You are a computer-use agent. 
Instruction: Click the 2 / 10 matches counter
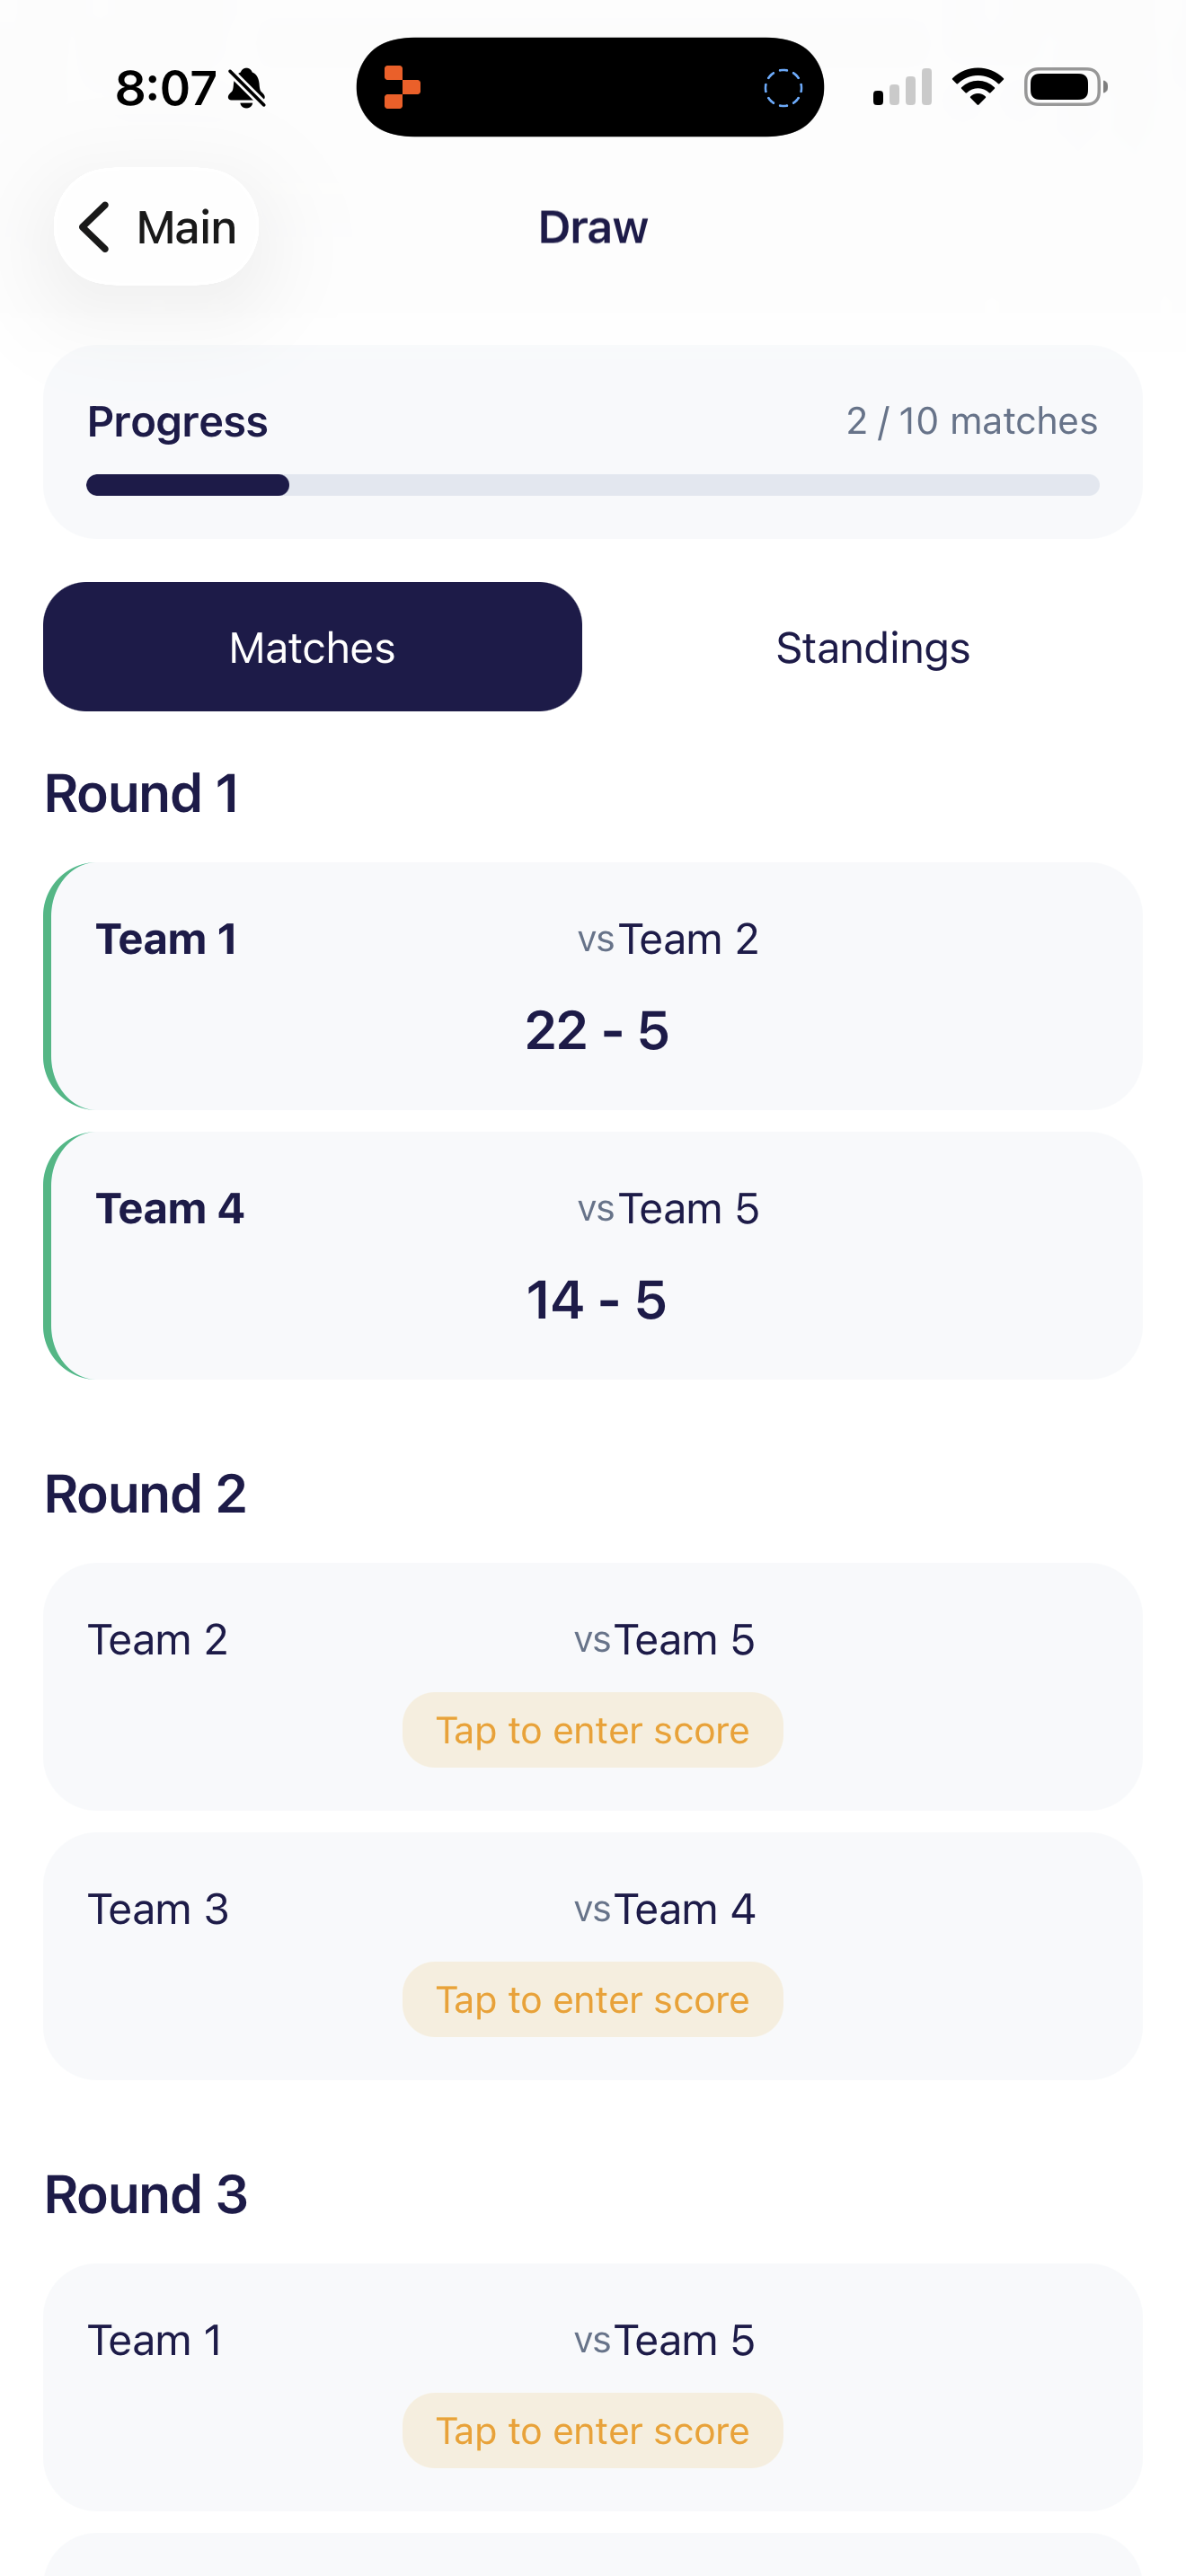pos(971,421)
